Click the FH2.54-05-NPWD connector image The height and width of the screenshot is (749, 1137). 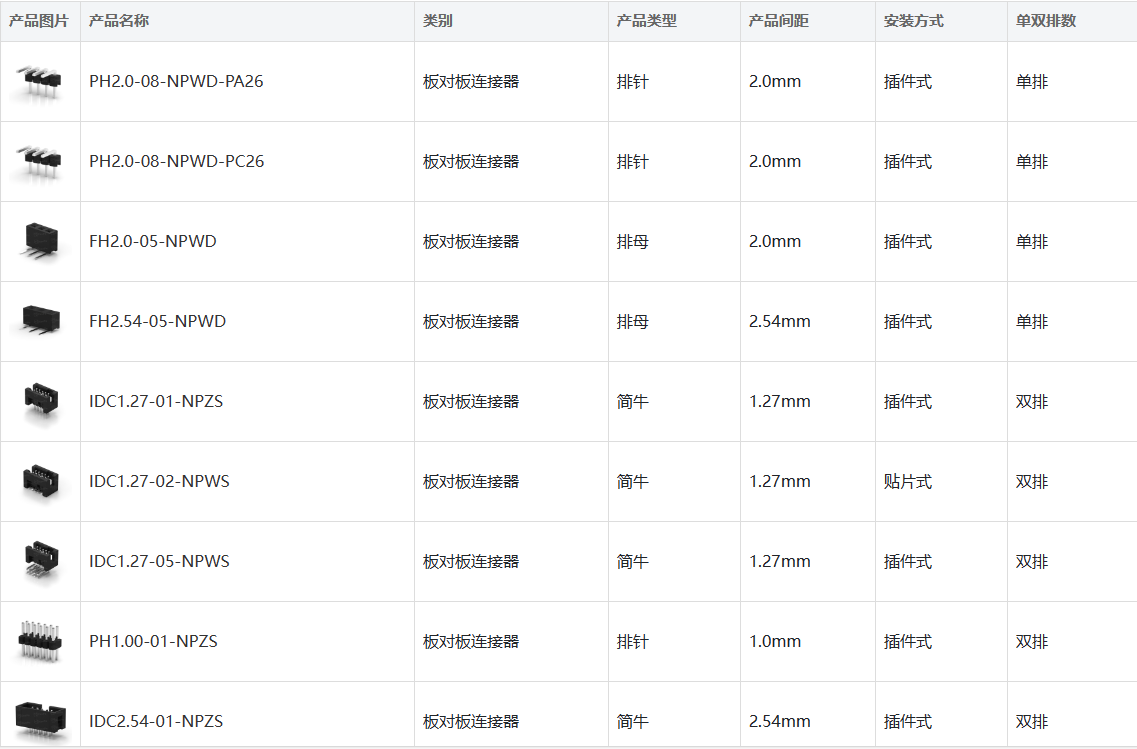tap(39, 321)
